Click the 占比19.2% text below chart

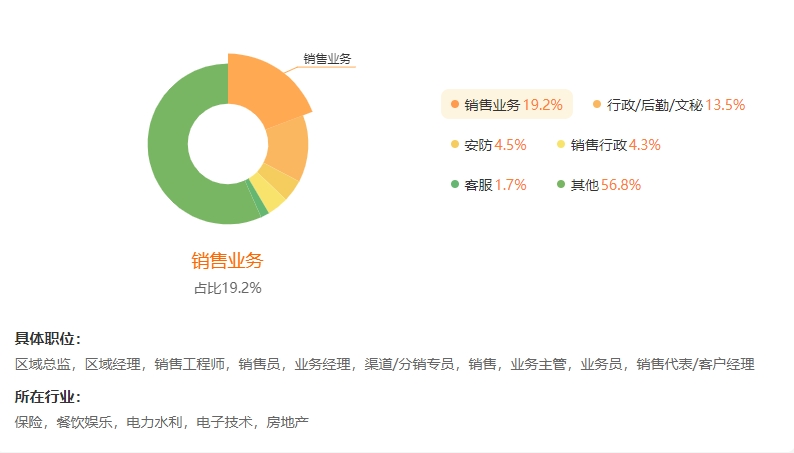click(x=228, y=288)
